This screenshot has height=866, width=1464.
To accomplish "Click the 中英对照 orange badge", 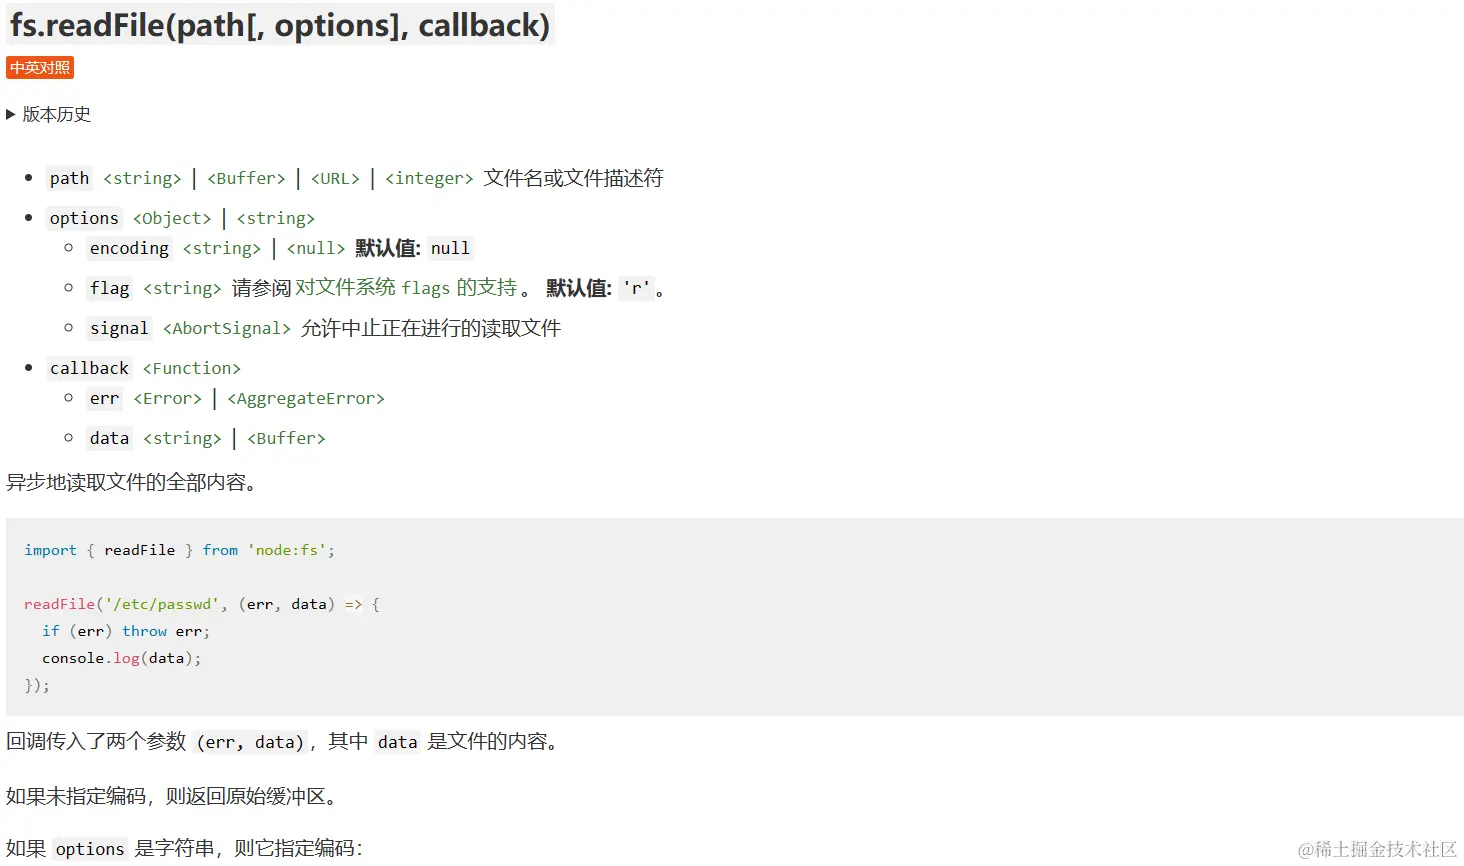I will coord(40,68).
